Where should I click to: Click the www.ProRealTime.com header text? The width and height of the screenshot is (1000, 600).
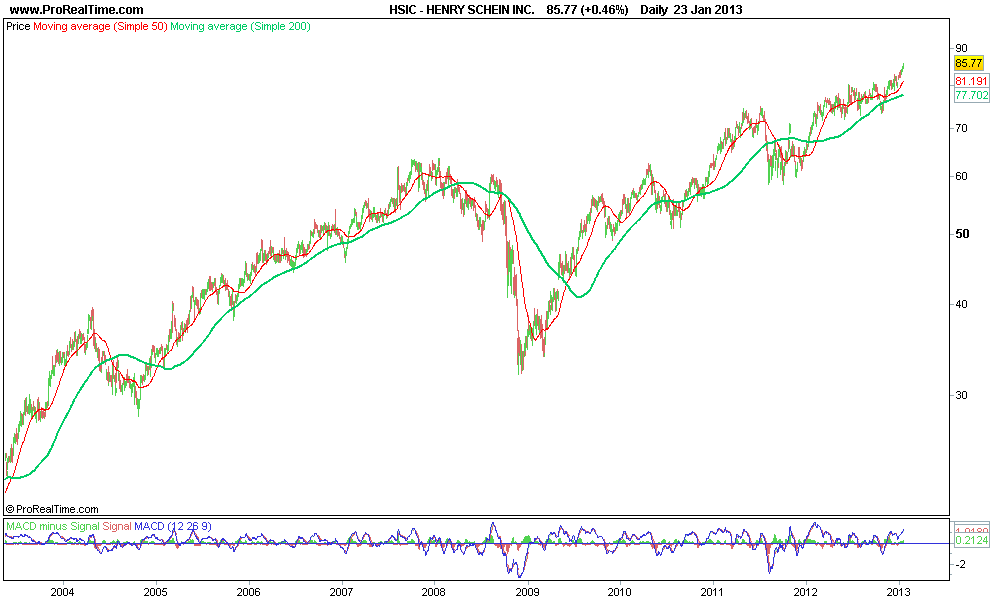pos(77,10)
